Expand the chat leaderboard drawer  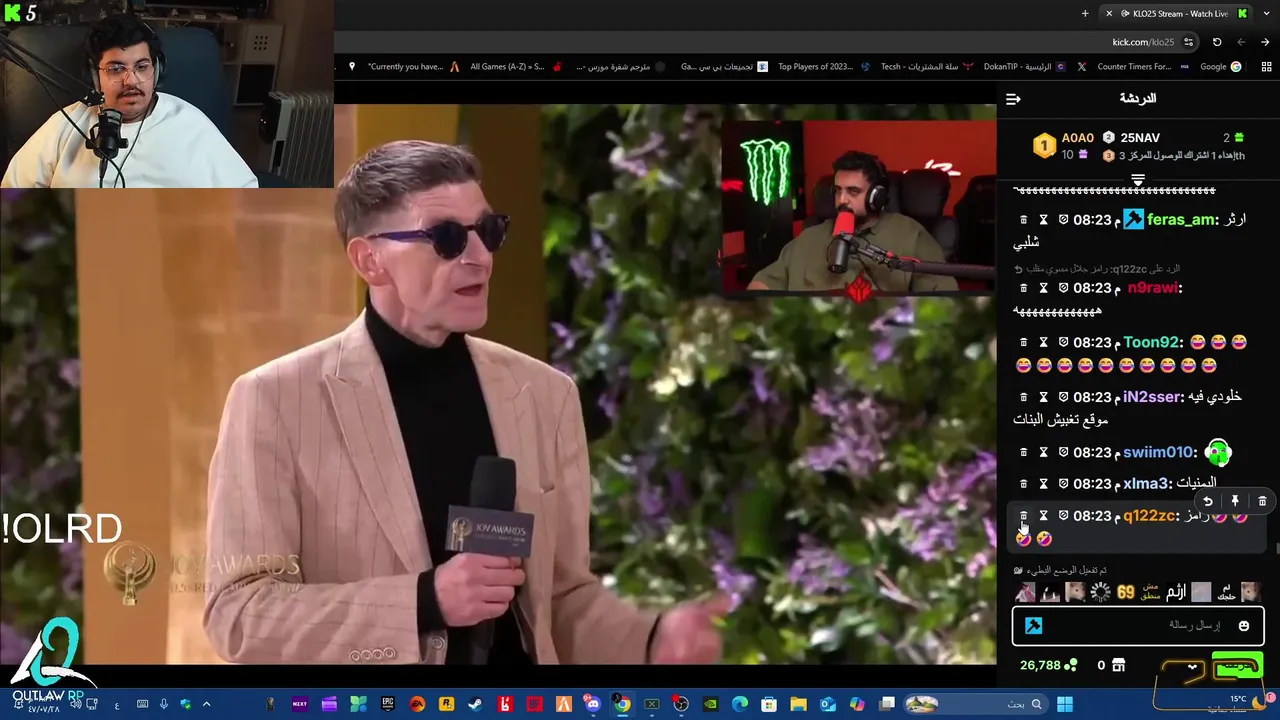click(1137, 180)
